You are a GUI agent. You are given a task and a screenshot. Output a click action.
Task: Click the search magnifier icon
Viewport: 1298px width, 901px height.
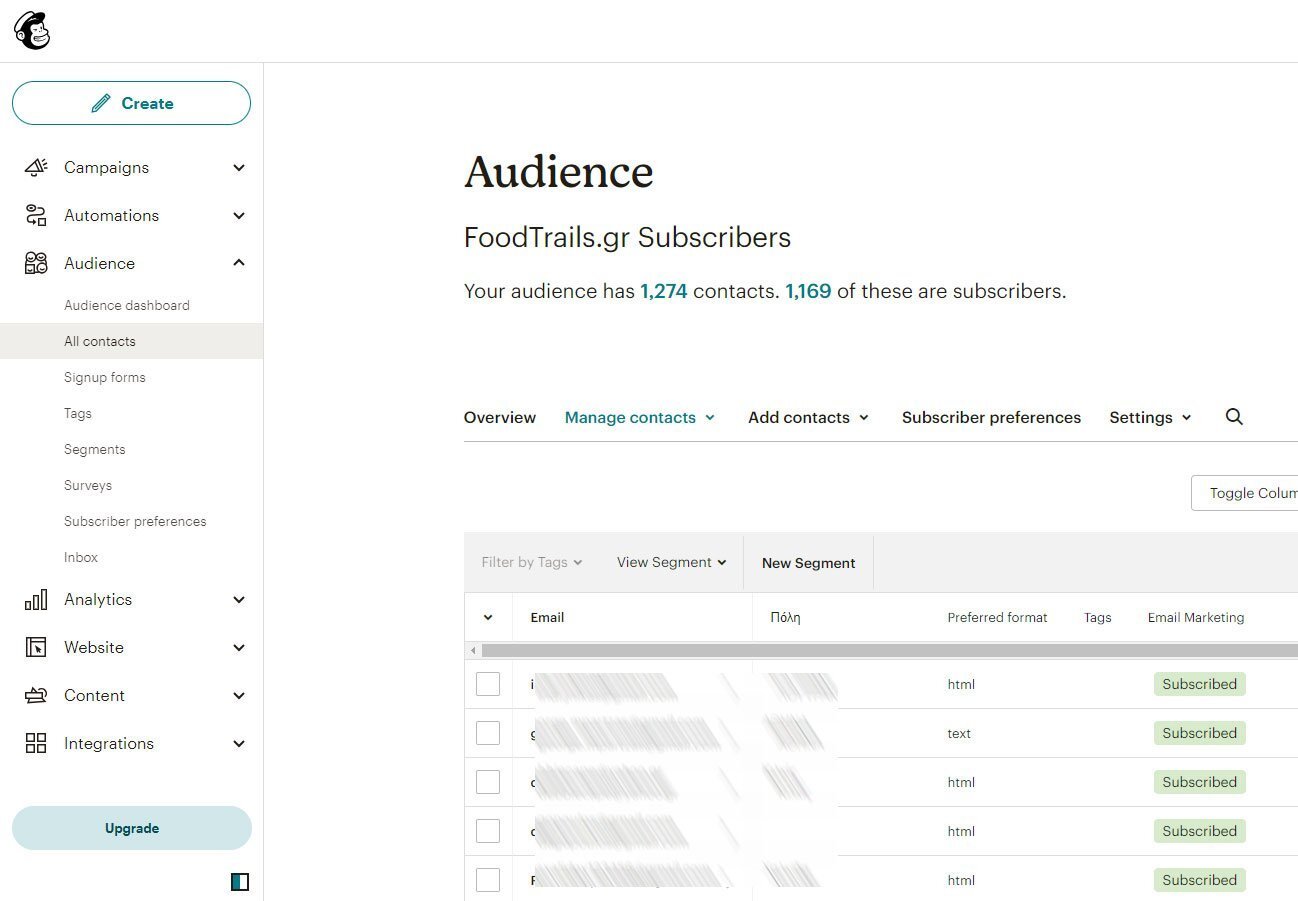click(x=1234, y=417)
